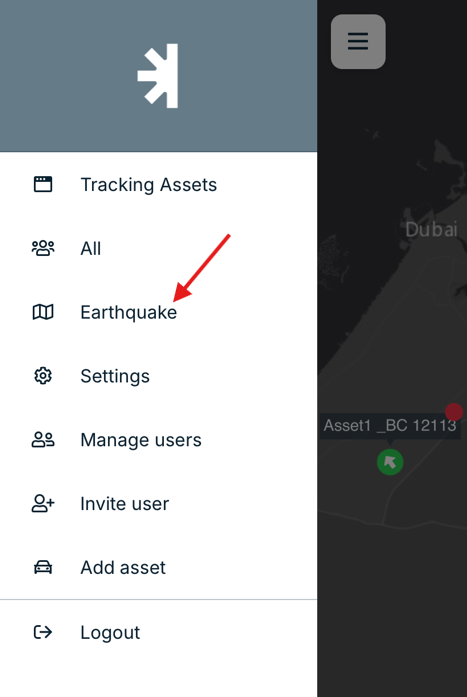Click the Logout text
Viewport: 467px width, 697px height.
click(x=110, y=633)
